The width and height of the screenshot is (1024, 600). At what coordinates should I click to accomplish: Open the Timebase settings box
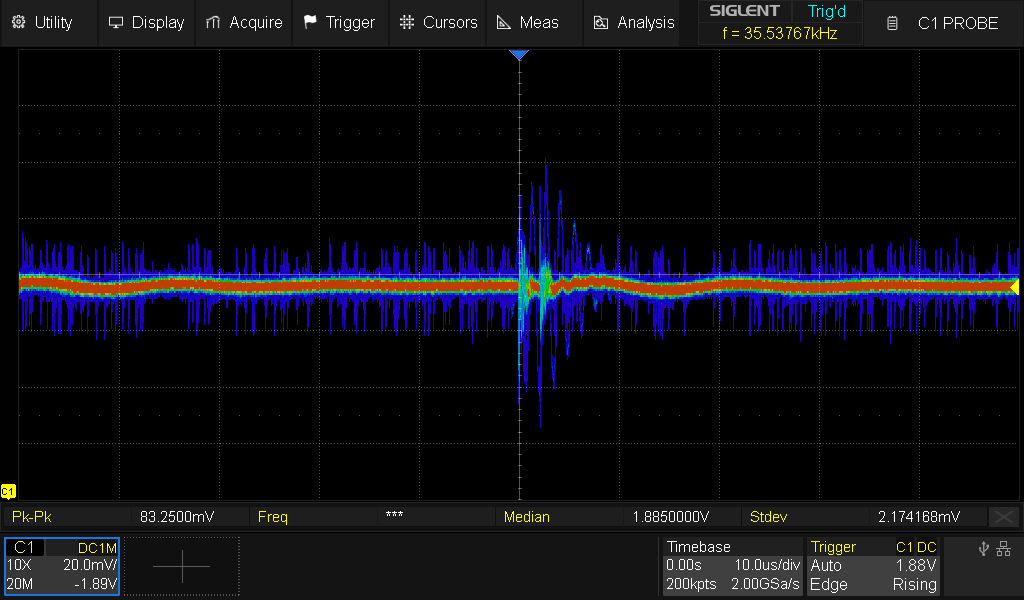pyautogui.click(x=732, y=566)
